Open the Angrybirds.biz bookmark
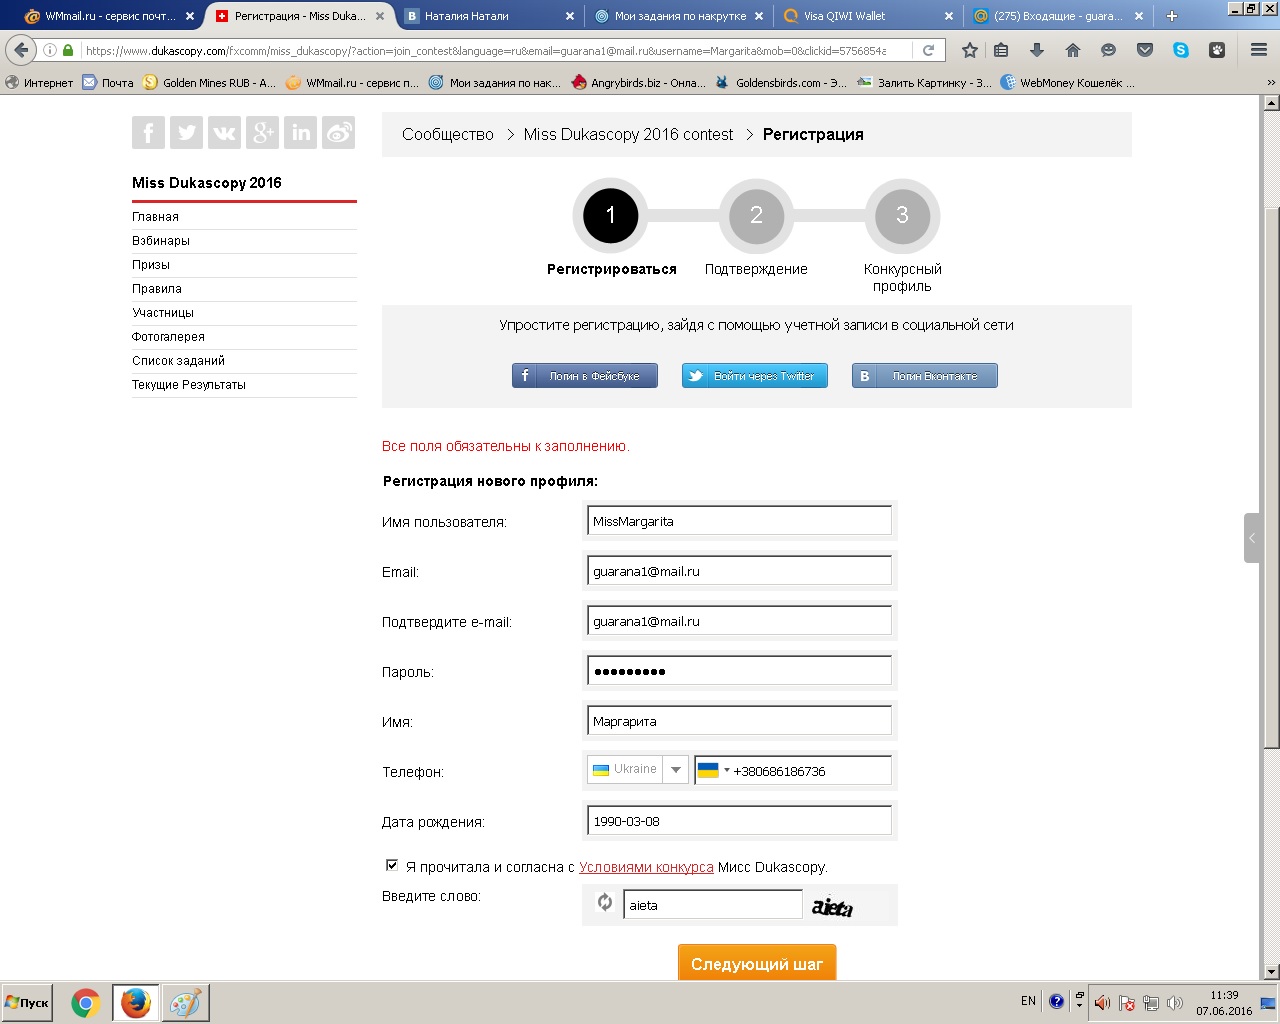This screenshot has width=1280, height=1024. (639, 83)
